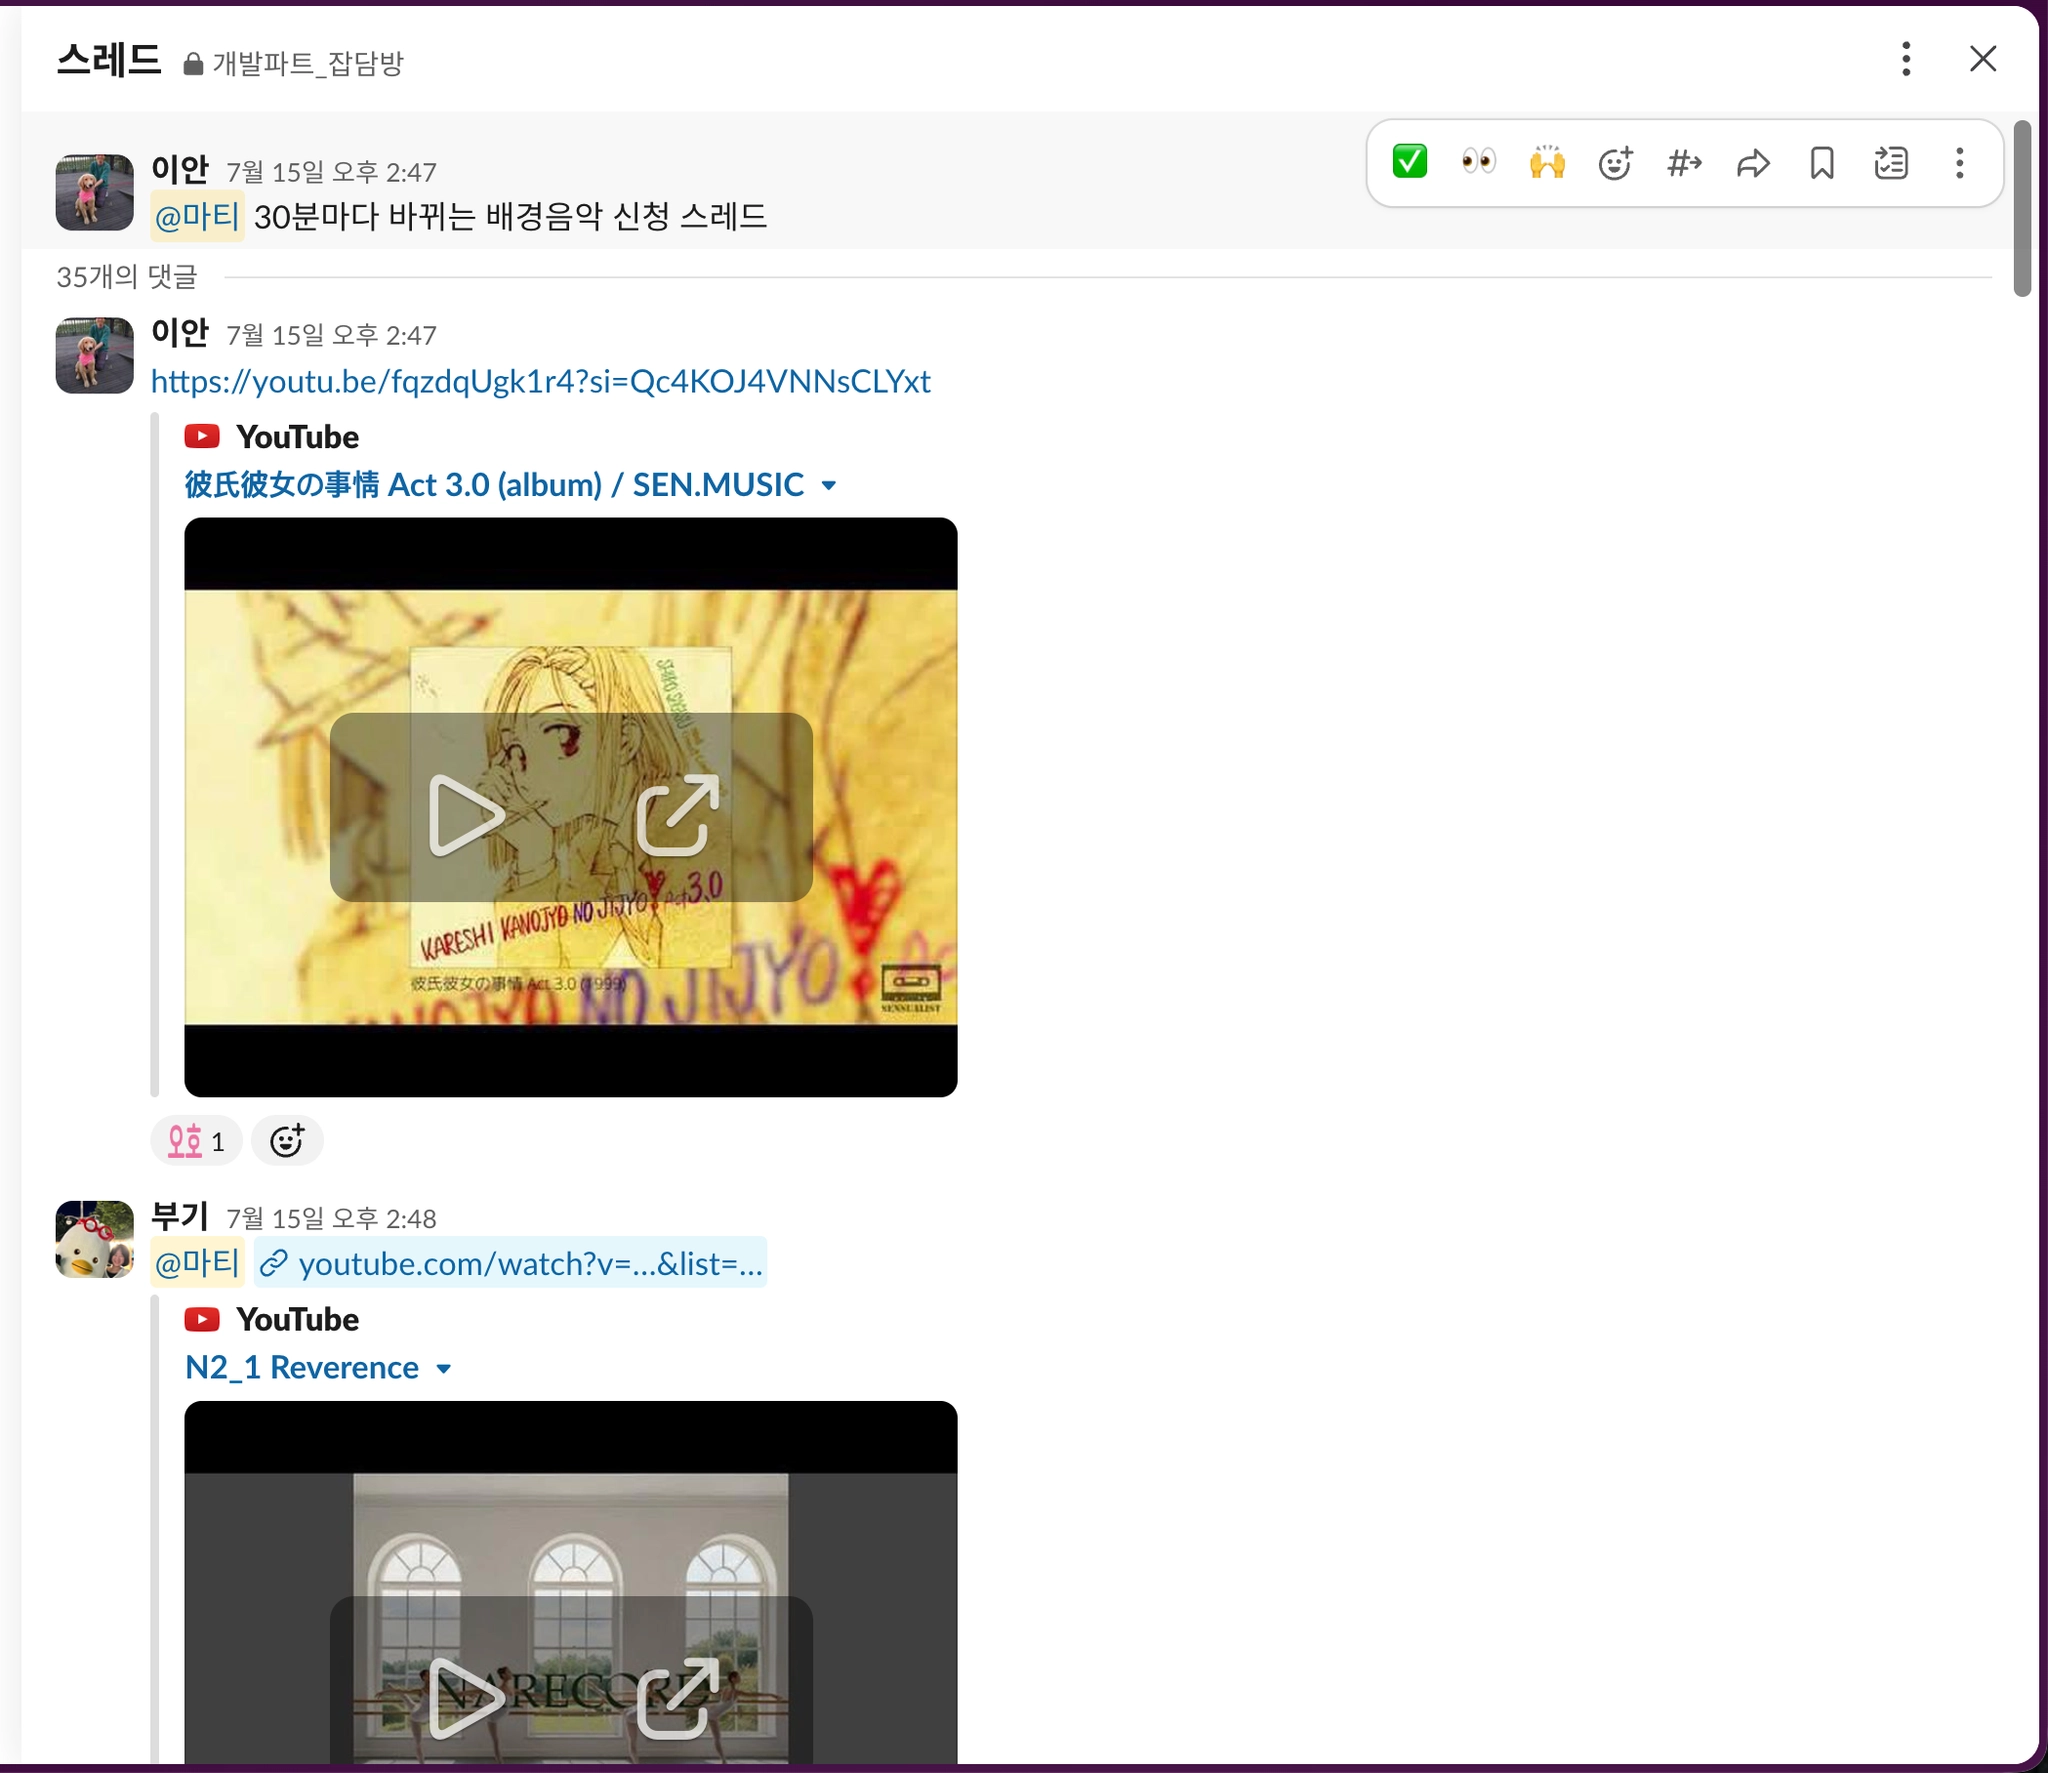2048x1773 pixels.
Task: React with the green check mark emoji
Action: (1409, 162)
